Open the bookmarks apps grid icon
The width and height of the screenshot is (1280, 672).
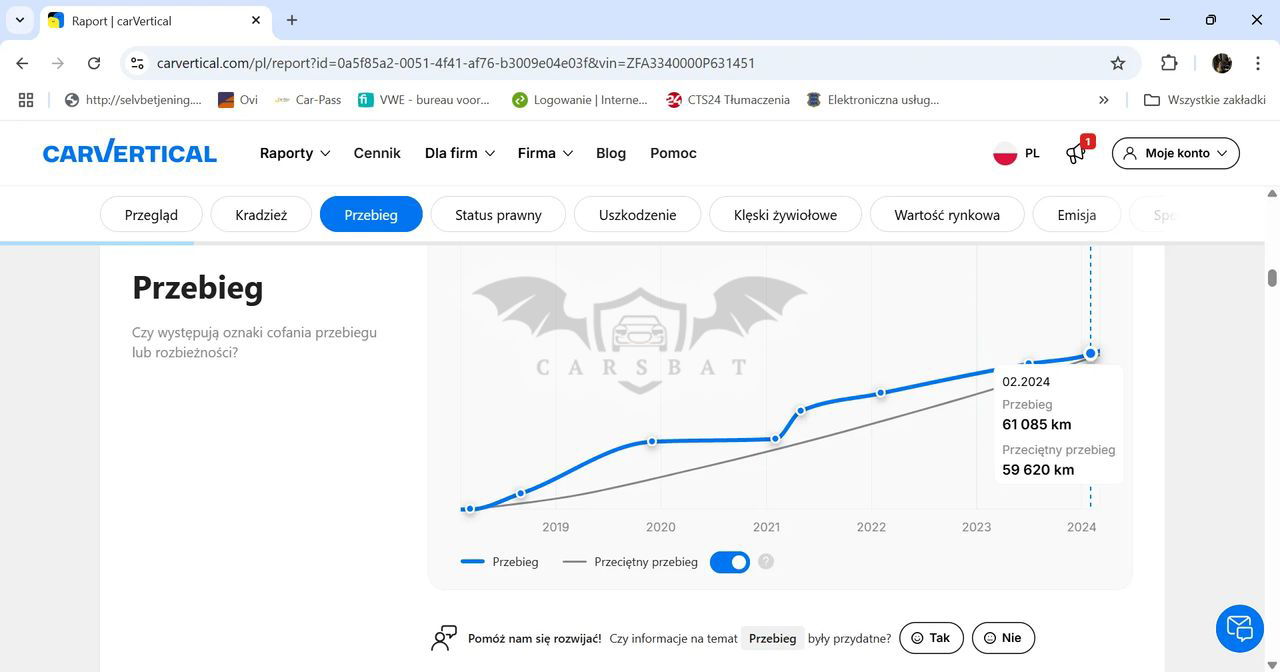coord(26,100)
